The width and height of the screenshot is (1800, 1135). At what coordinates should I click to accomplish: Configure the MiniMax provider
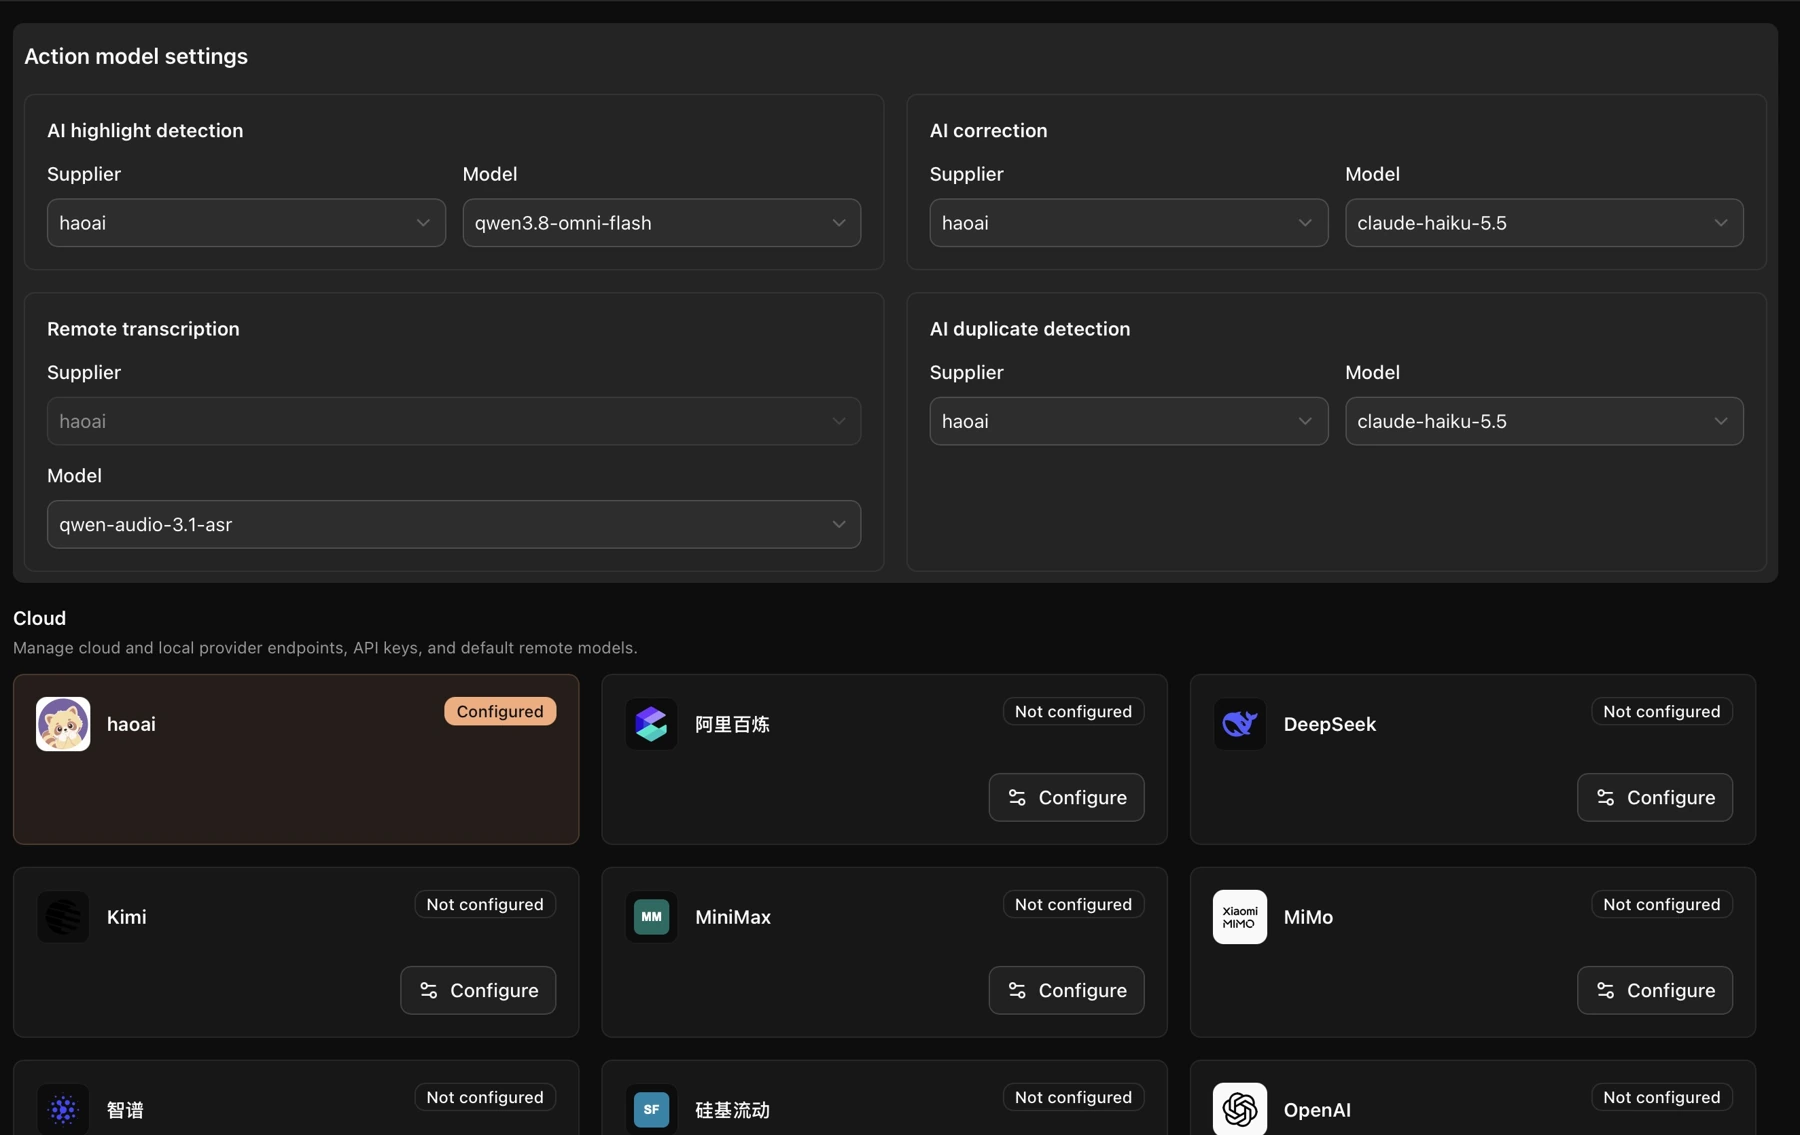[1066, 990]
